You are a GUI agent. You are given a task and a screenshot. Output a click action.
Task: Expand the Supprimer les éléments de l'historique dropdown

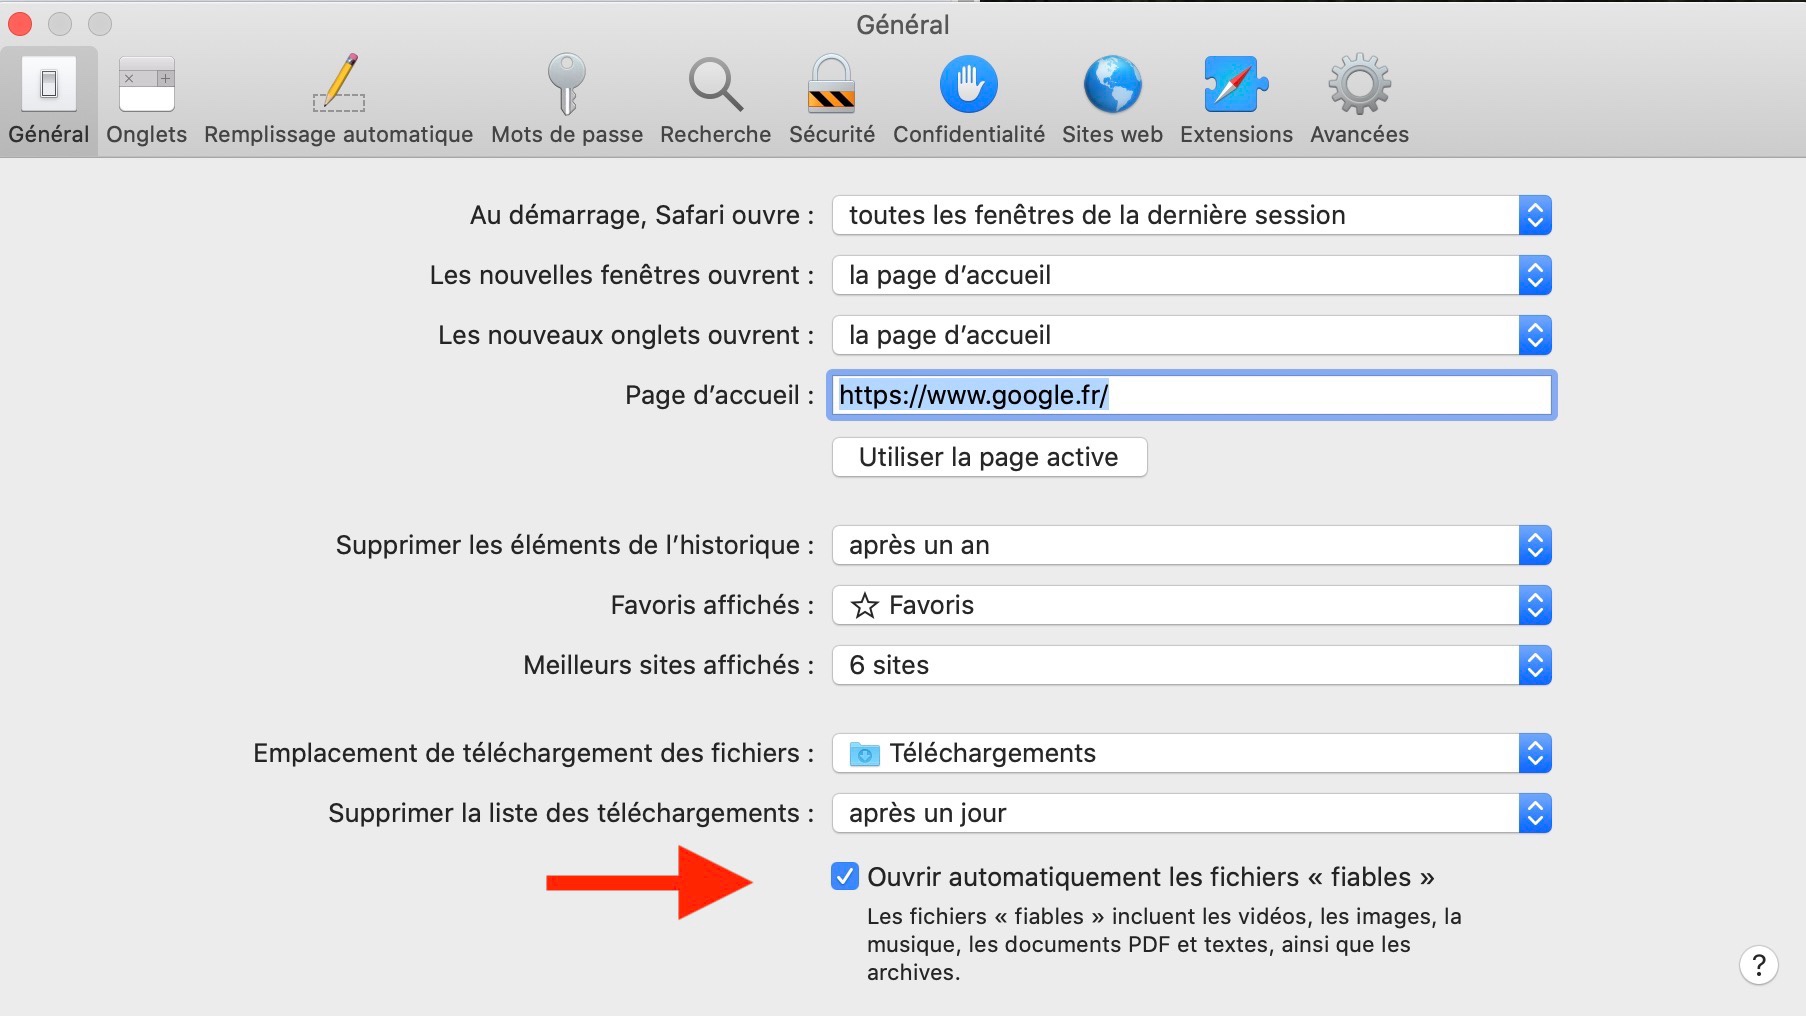[x=1192, y=545]
